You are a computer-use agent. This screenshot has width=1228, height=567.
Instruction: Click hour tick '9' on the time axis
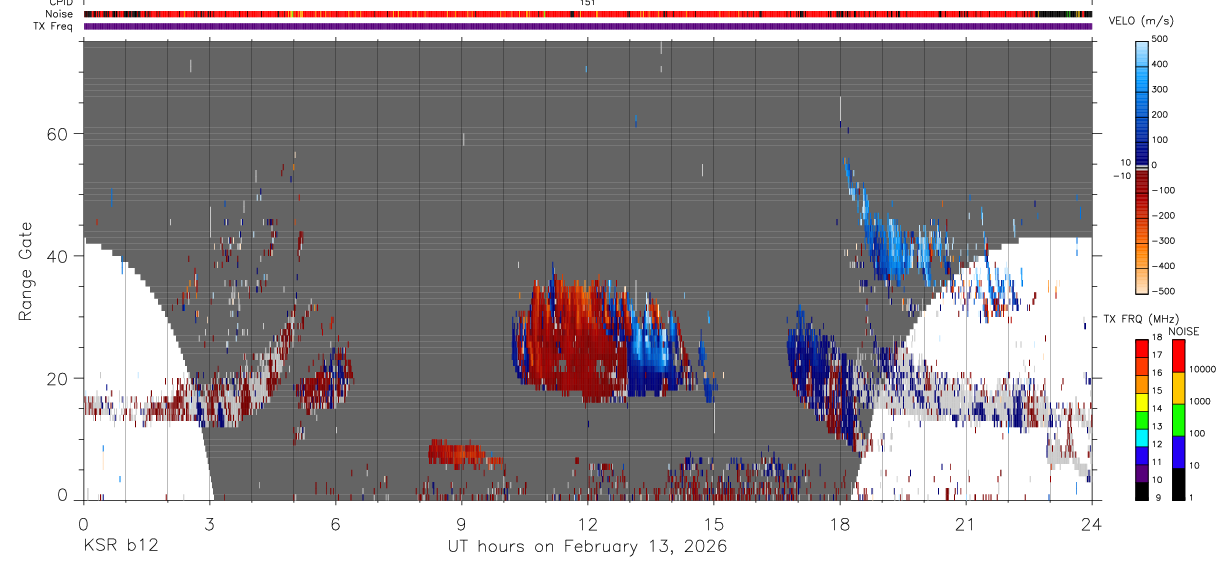click(x=462, y=523)
